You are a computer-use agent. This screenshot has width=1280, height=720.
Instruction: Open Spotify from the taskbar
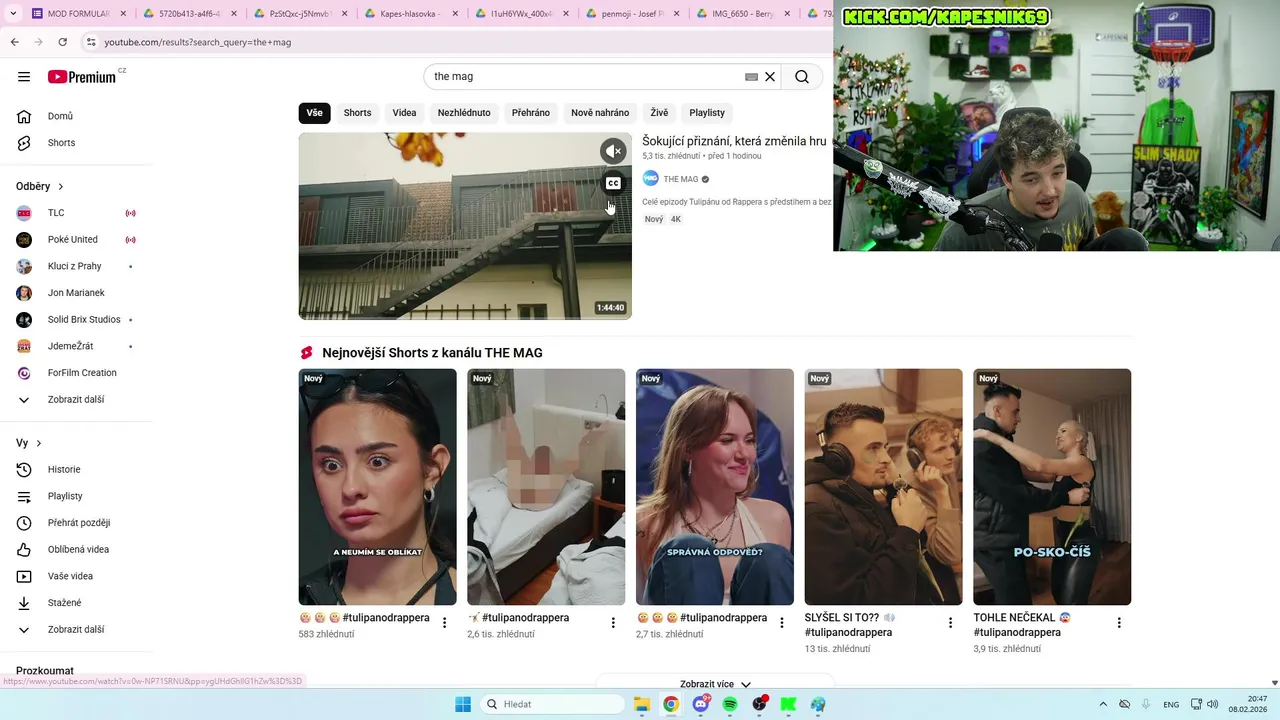(x=730, y=704)
